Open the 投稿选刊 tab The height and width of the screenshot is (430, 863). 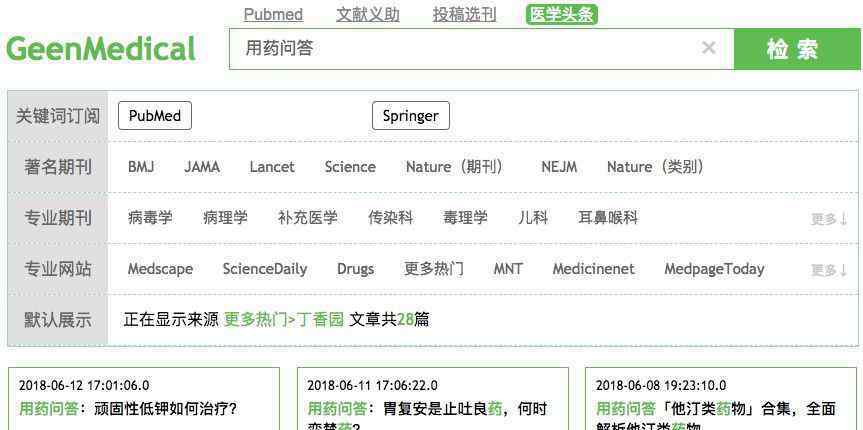465,14
